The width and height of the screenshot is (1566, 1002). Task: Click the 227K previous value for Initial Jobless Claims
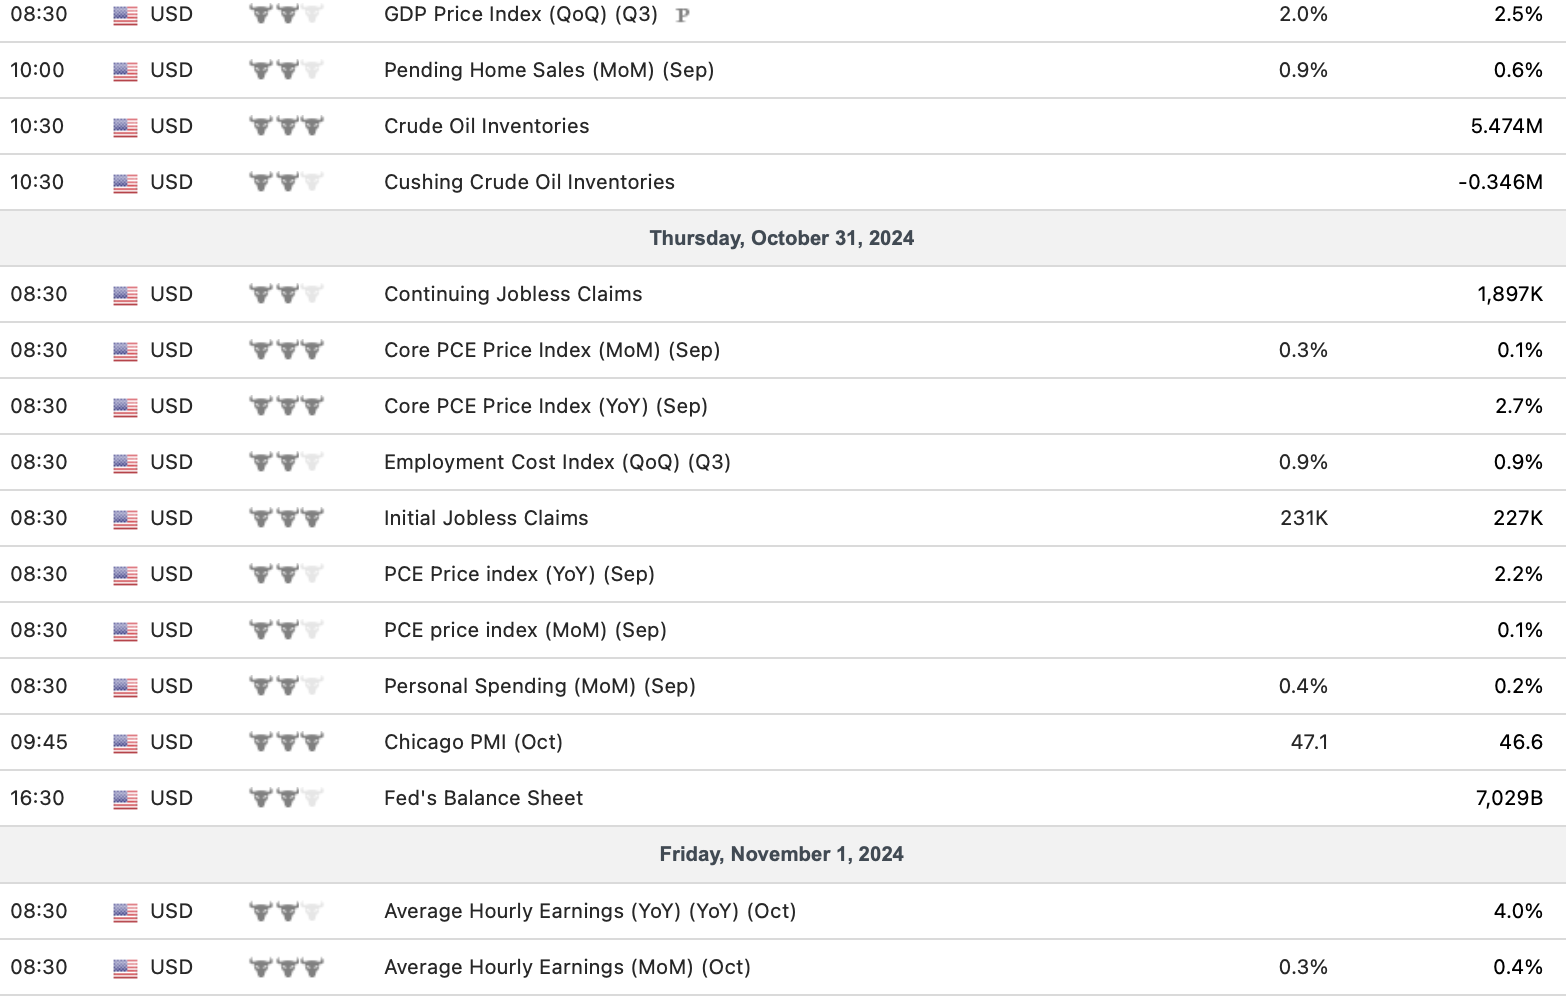tap(1517, 518)
